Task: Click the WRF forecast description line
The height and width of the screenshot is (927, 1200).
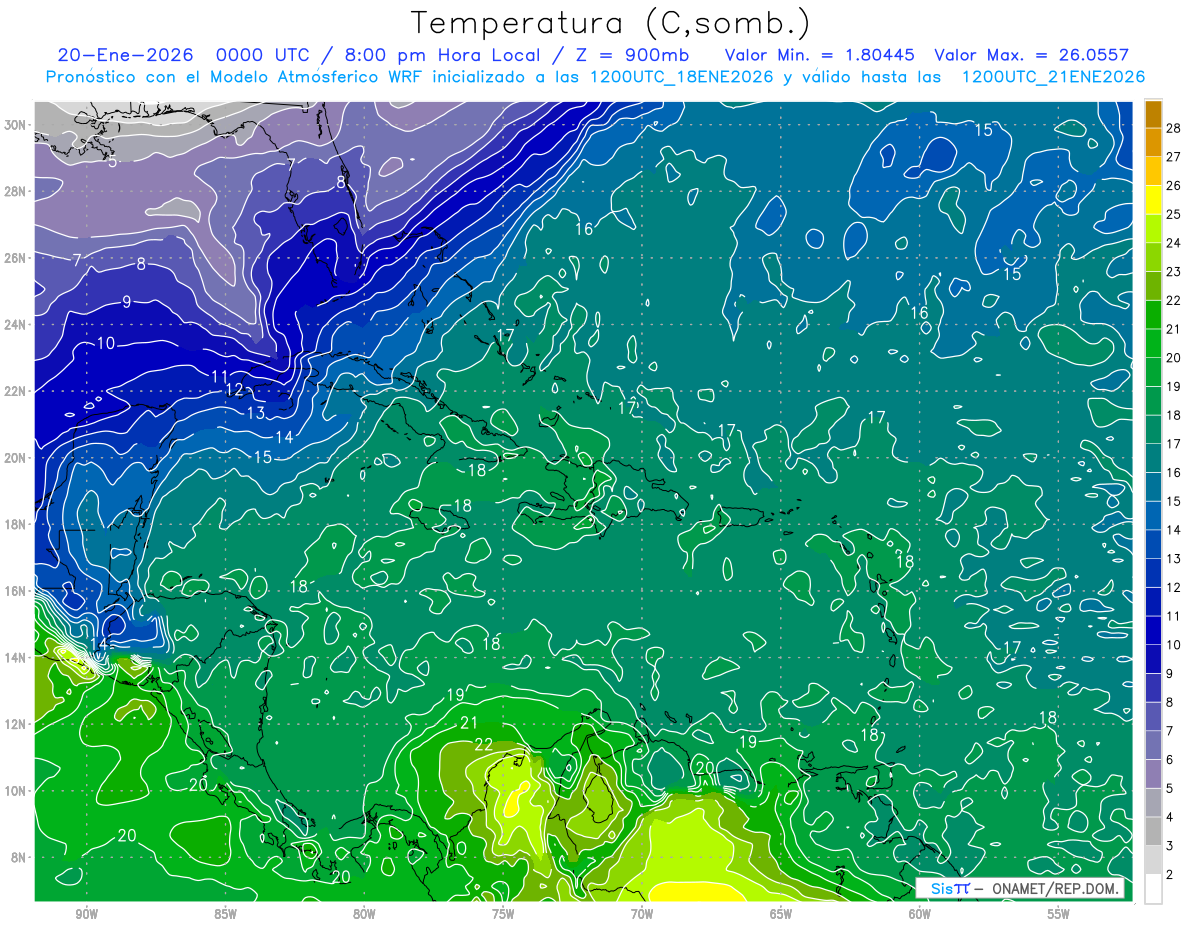Action: [x=594, y=77]
